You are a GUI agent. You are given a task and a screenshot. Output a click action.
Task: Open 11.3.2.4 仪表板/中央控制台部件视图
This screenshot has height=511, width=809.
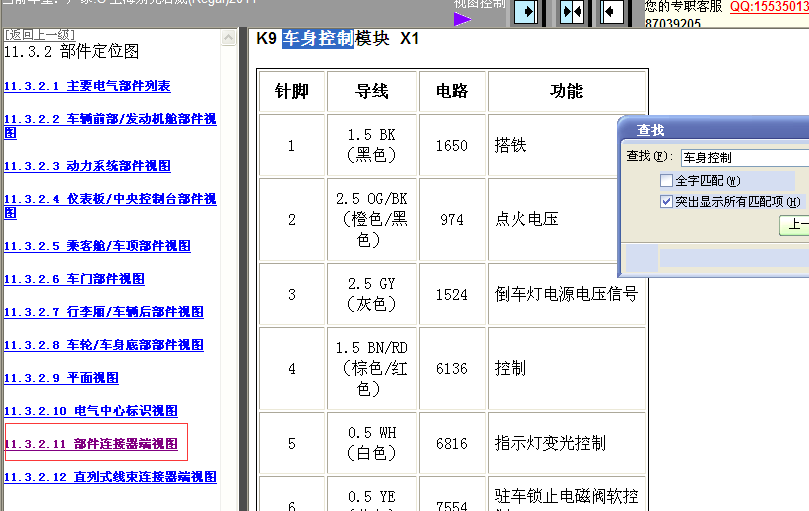click(110, 205)
